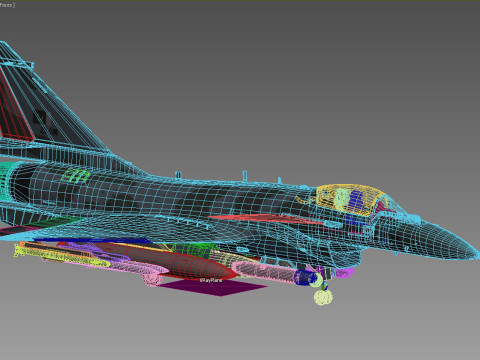This screenshot has width=480, height=360.
Task: Select the pink pylon-mounted pod near the intake
Action: pos(265,272)
